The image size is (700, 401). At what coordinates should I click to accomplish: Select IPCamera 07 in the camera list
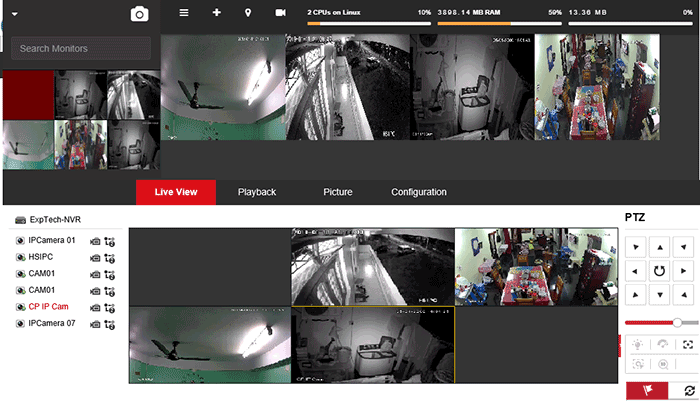pos(52,323)
